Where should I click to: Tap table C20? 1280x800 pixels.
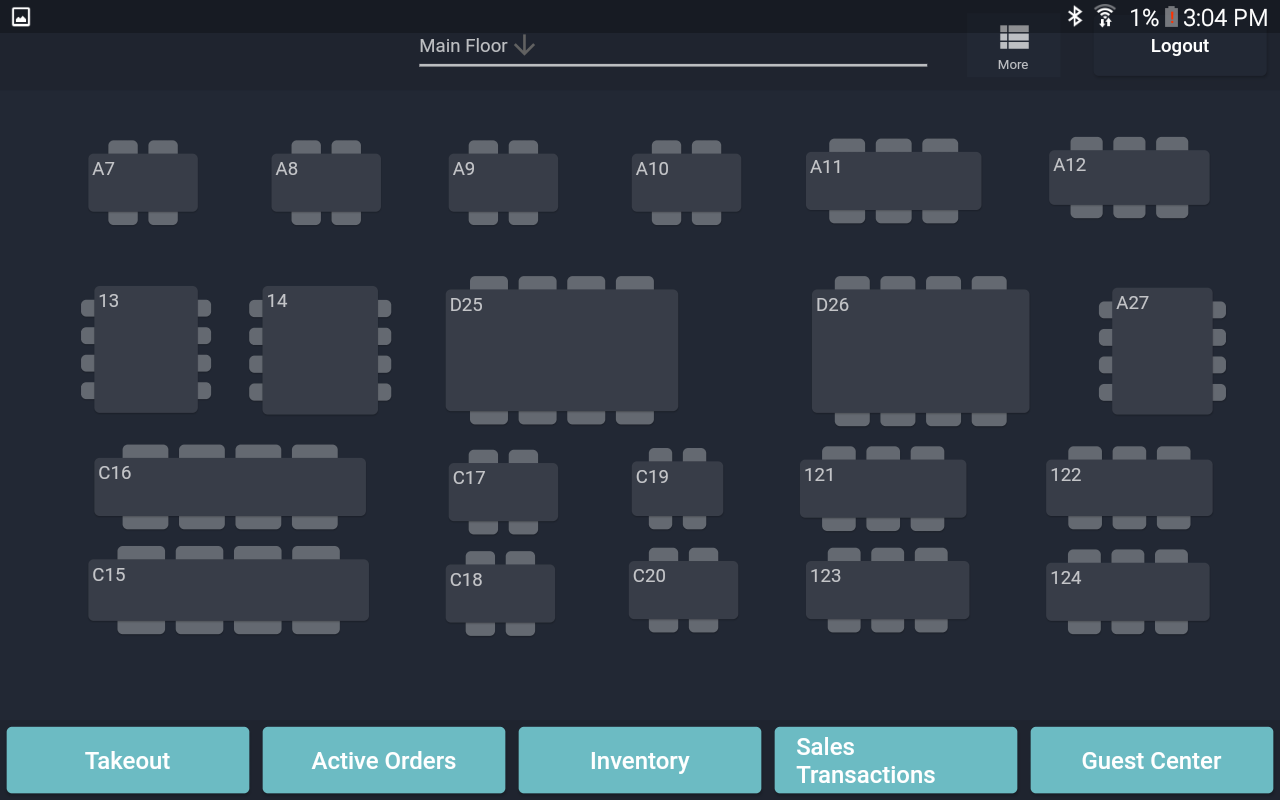[683, 590]
